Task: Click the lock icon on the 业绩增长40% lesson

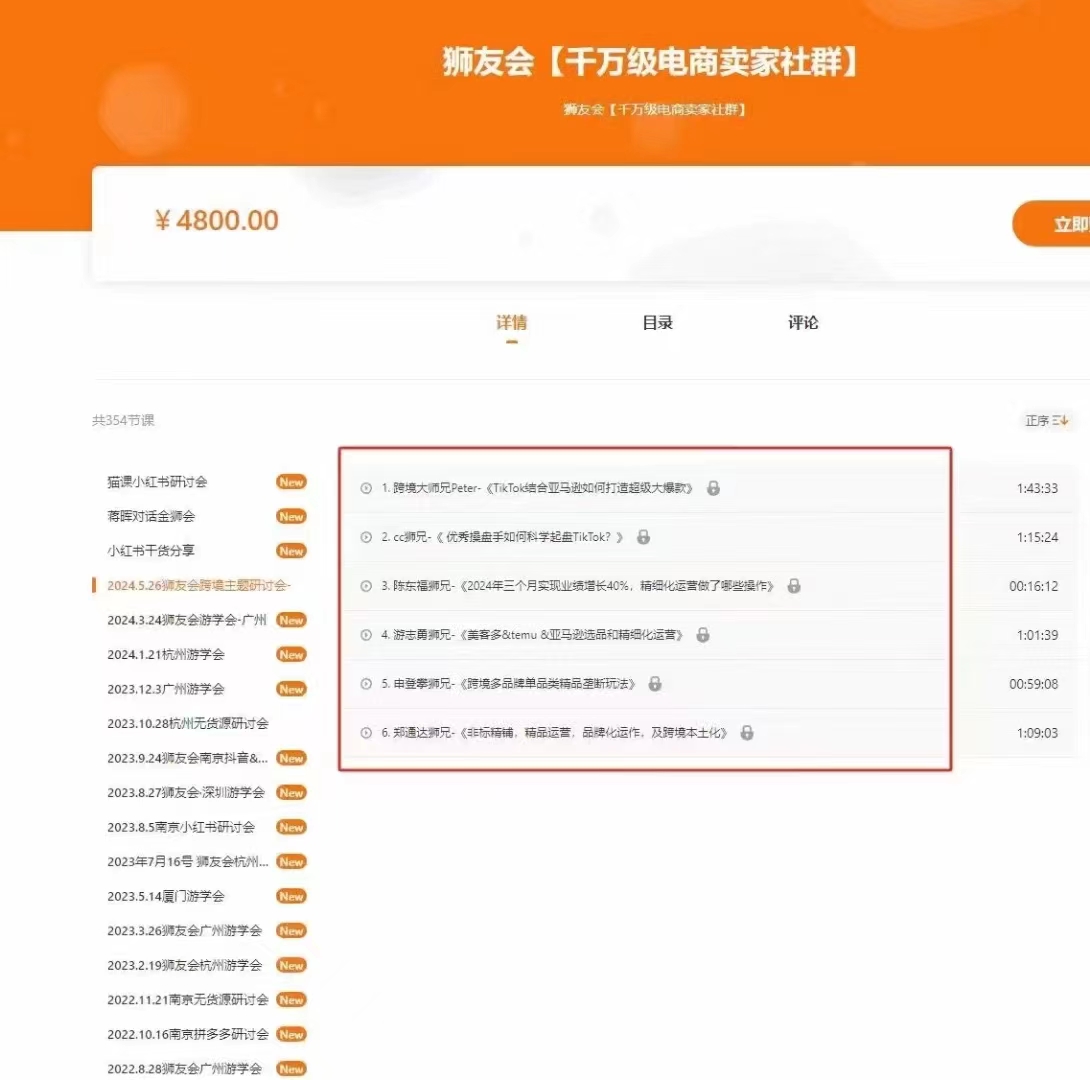Action: pos(794,586)
